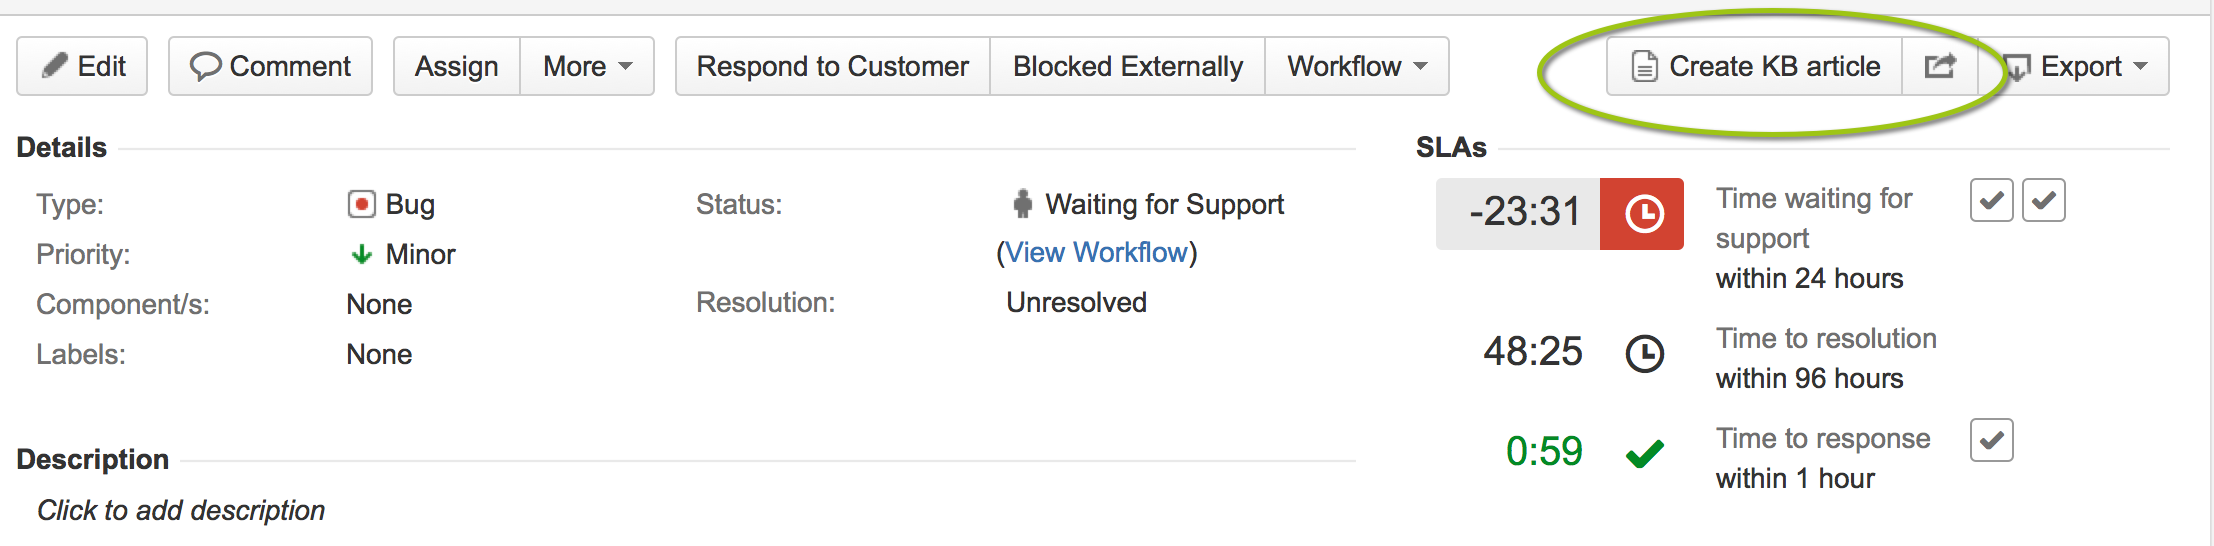
Task: Toggle the Time to response checkbox
Action: coord(1991,440)
